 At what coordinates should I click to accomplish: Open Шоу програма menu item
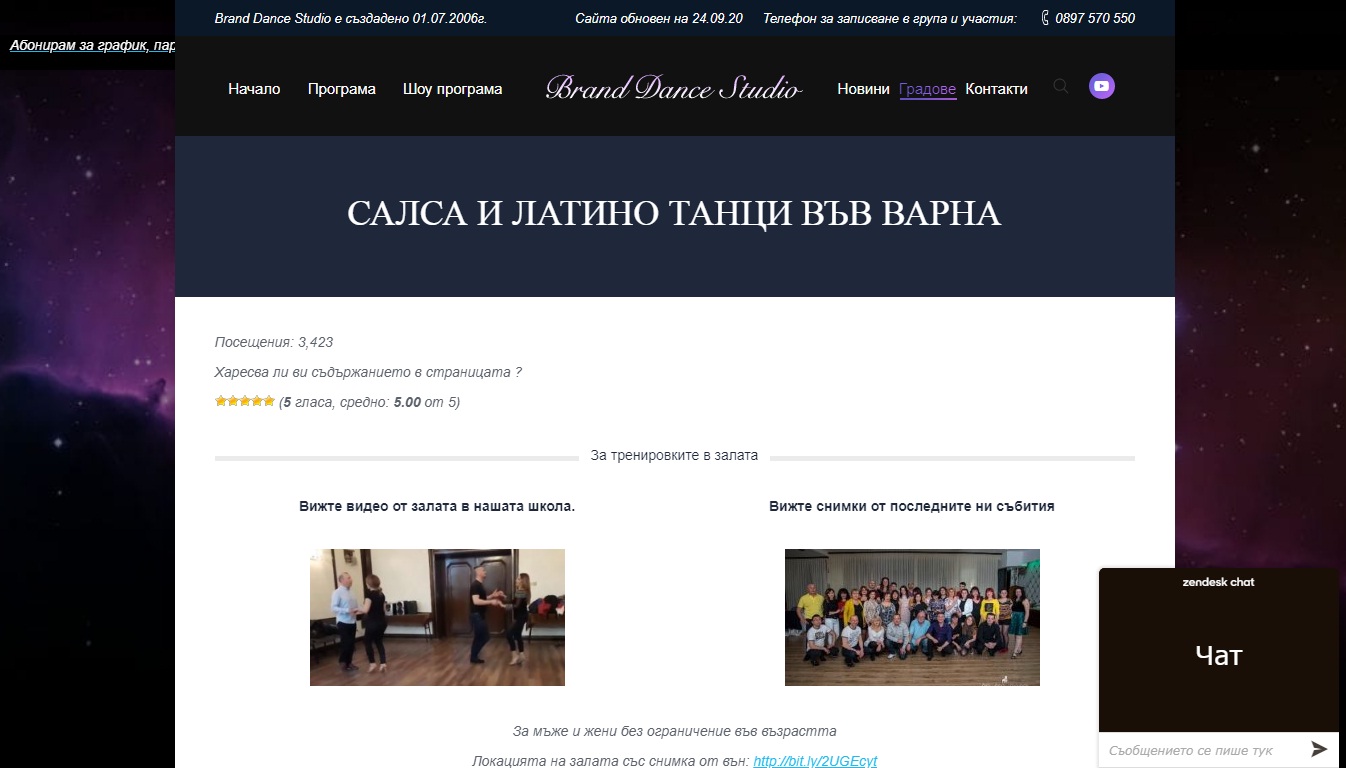[x=452, y=89]
